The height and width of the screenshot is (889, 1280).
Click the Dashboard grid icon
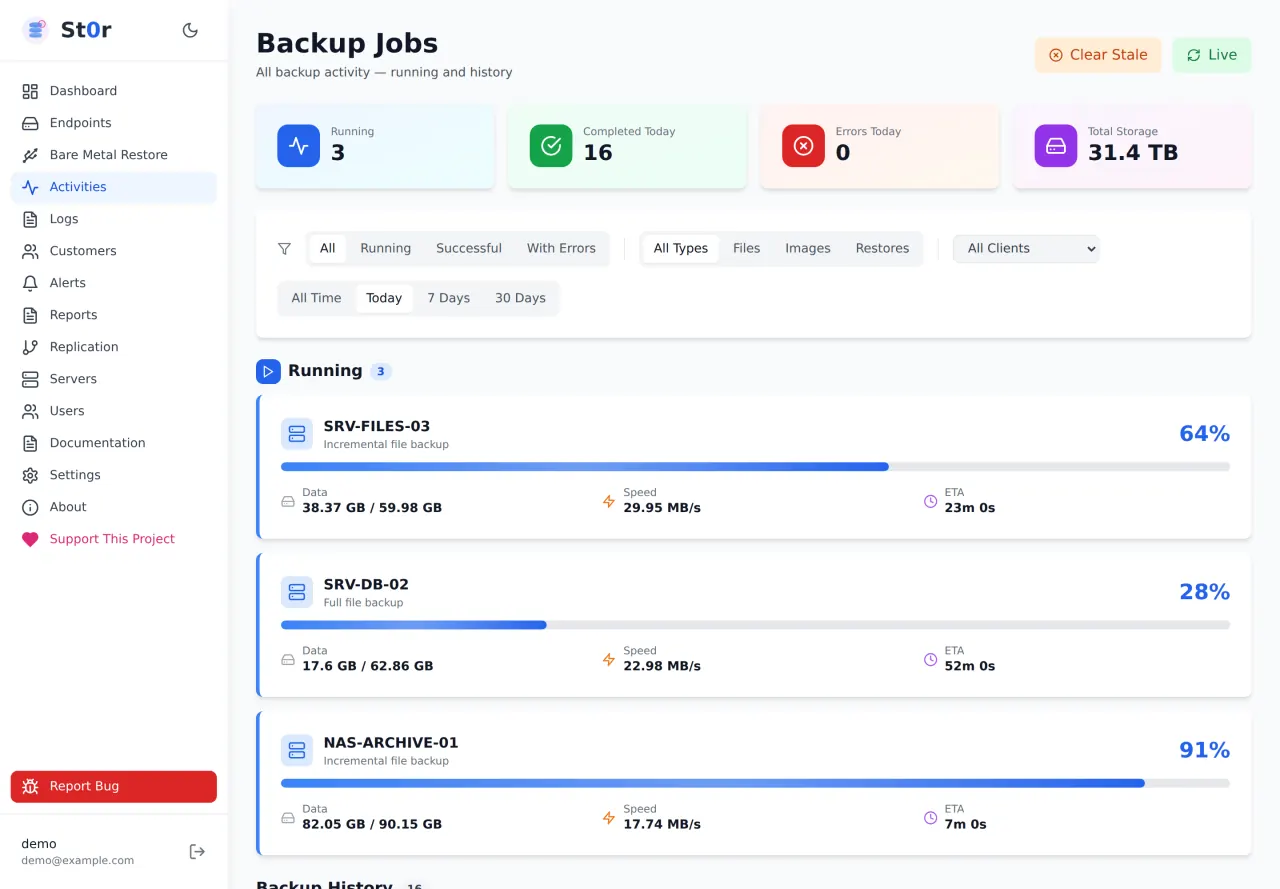pos(30,91)
